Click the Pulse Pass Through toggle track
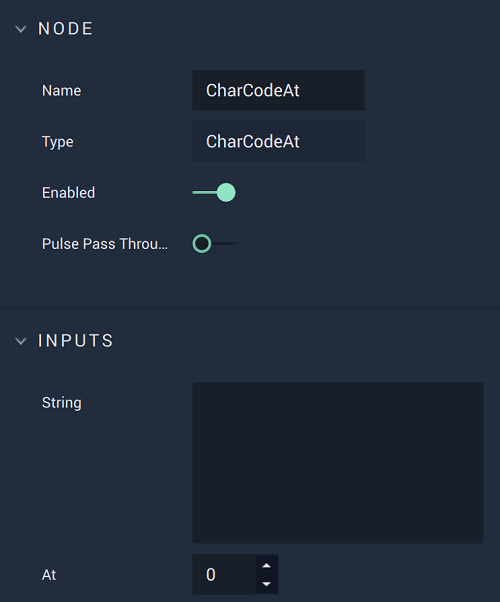 [223, 243]
